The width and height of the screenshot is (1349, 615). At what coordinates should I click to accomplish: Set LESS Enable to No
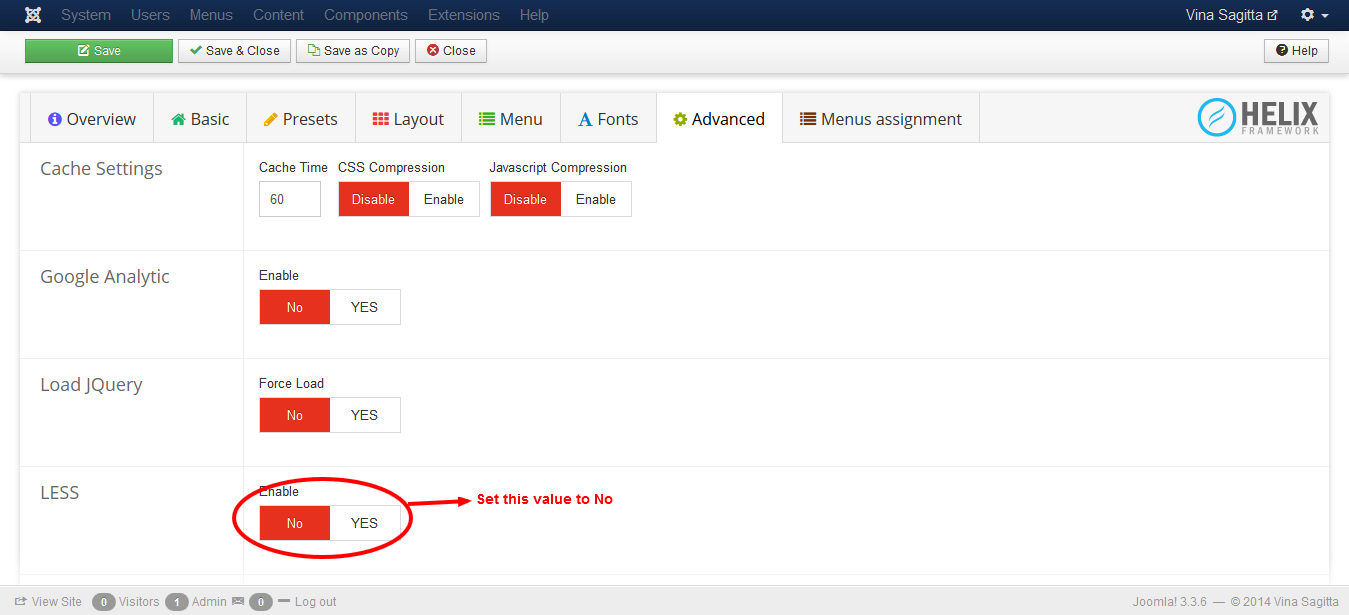[294, 523]
